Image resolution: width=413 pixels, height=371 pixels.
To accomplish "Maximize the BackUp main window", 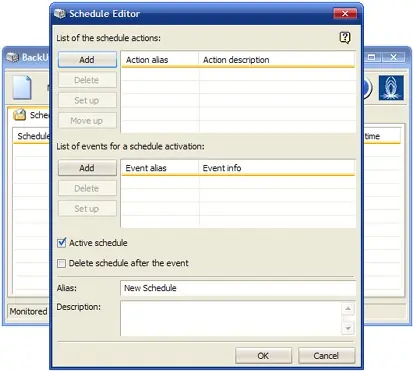I will click(x=371, y=57).
